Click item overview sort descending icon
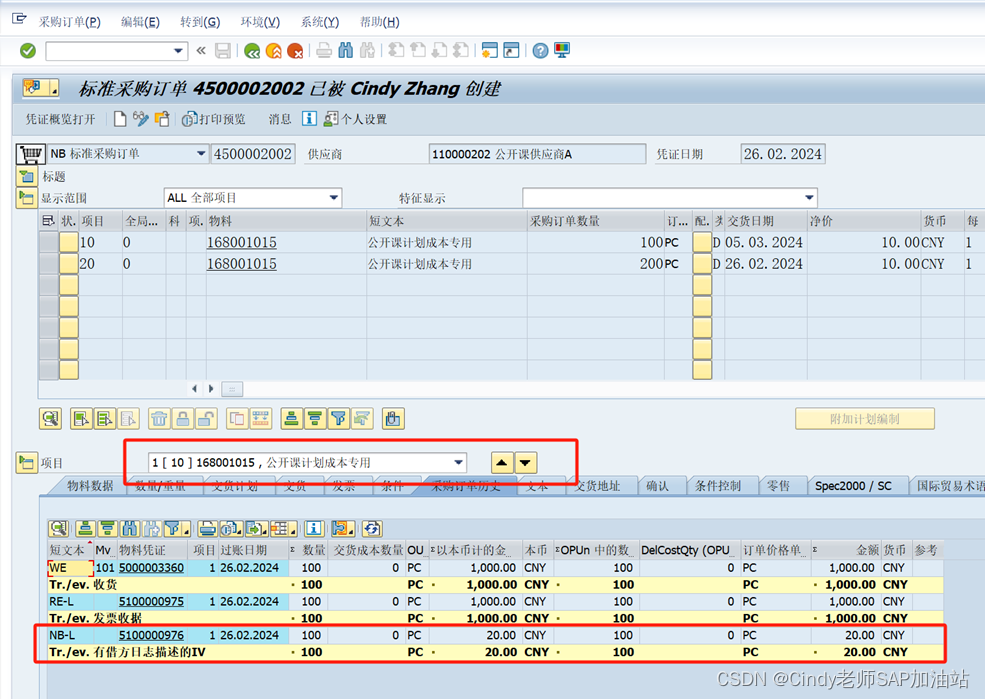 315,418
